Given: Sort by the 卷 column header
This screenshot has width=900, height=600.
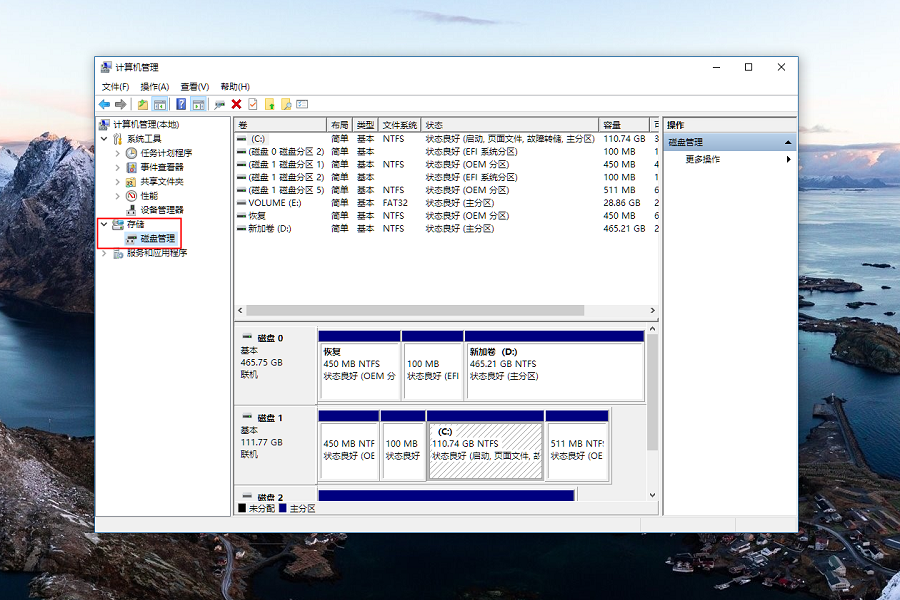Looking at the screenshot, I should [x=281, y=125].
